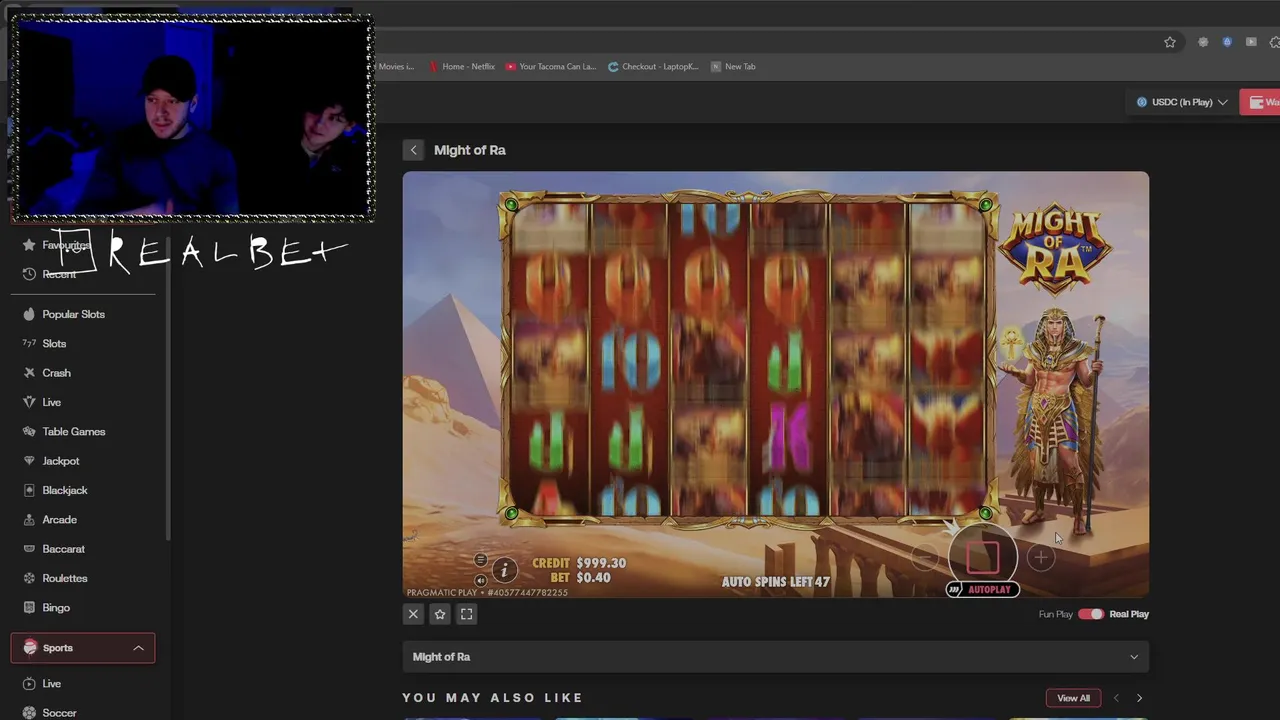Open the game info icon
The image size is (1280, 720).
(x=504, y=570)
